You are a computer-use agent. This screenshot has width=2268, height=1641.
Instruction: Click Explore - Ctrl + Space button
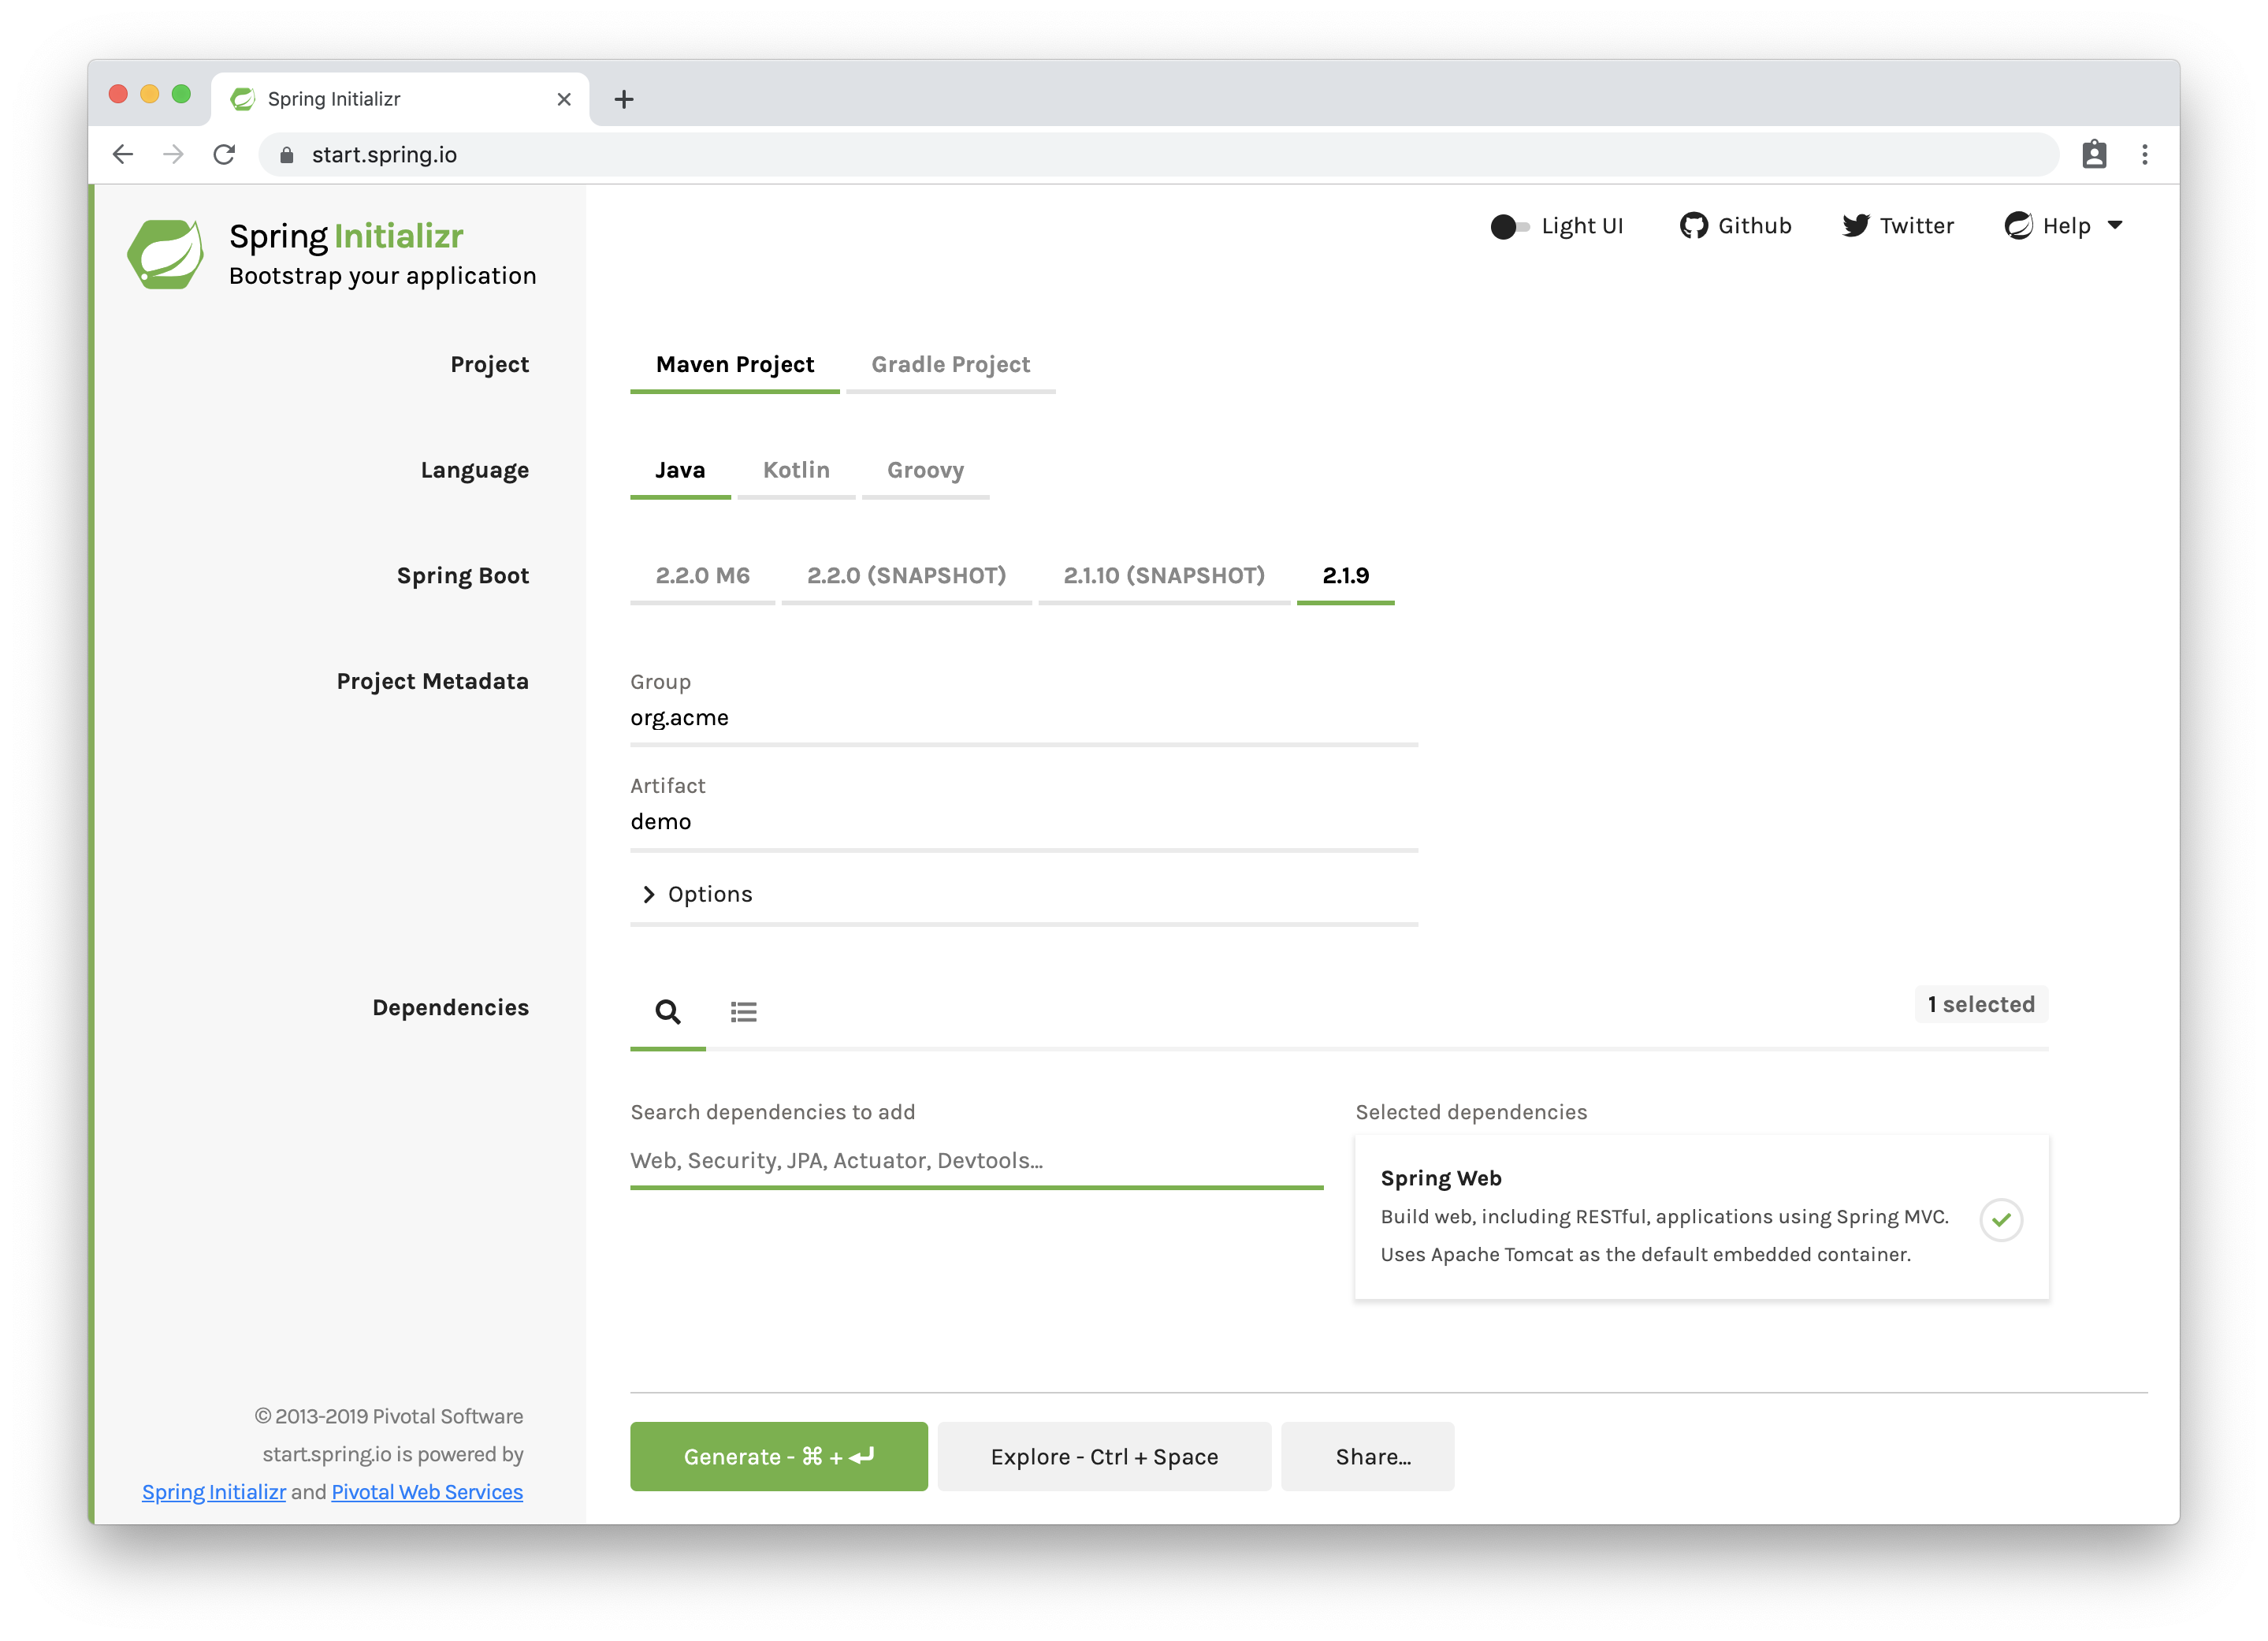tap(1104, 1457)
